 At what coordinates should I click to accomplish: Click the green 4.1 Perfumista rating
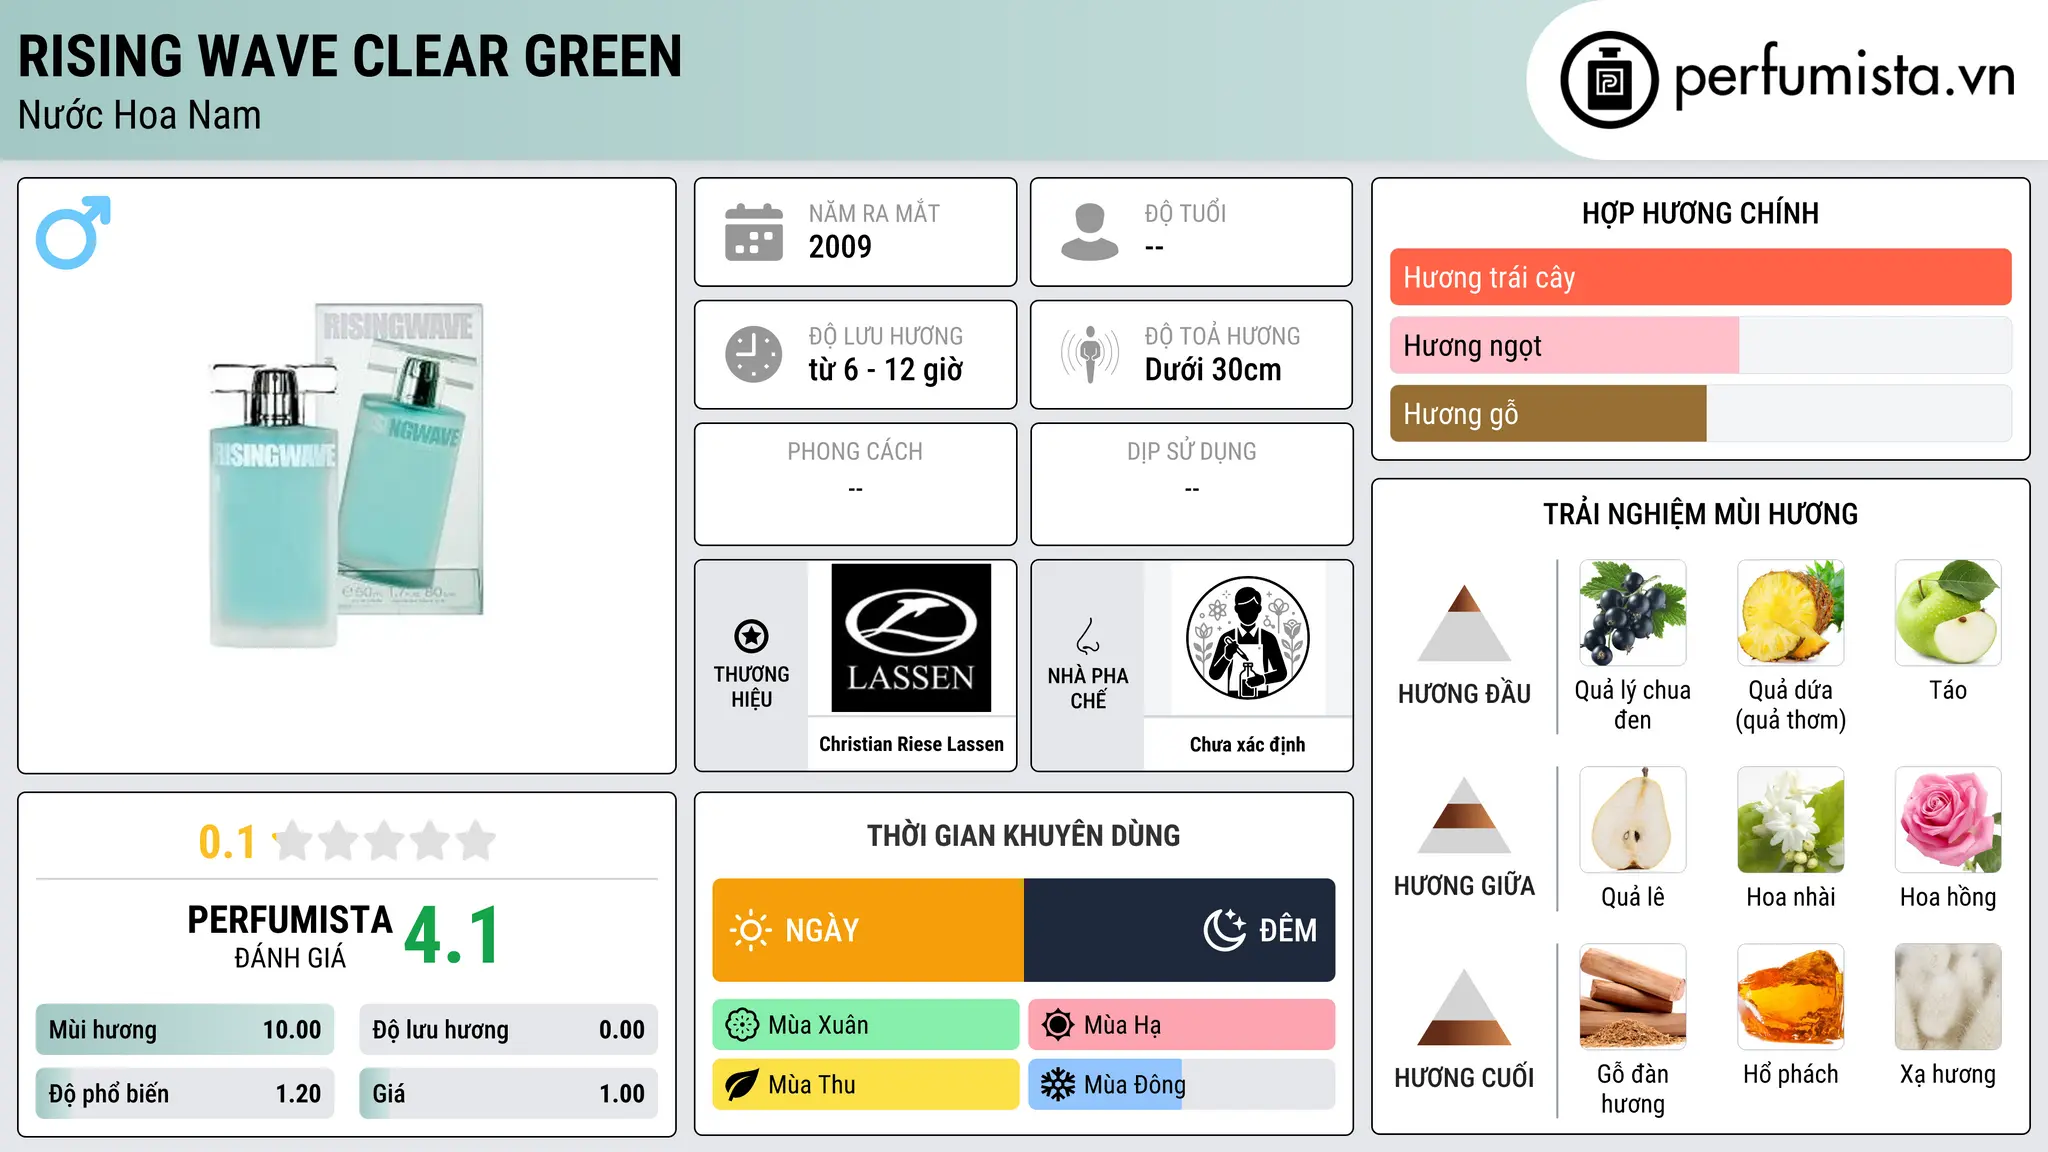[x=452, y=936]
